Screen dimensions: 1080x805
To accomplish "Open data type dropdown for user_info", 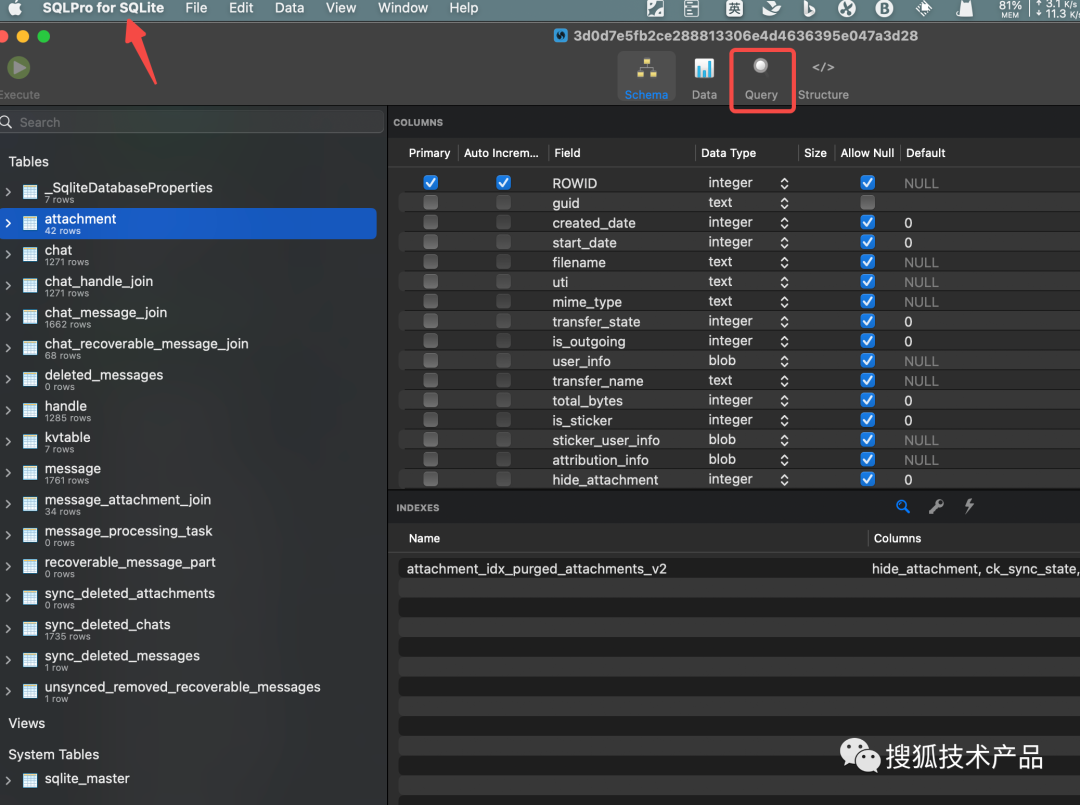I will click(x=785, y=362).
